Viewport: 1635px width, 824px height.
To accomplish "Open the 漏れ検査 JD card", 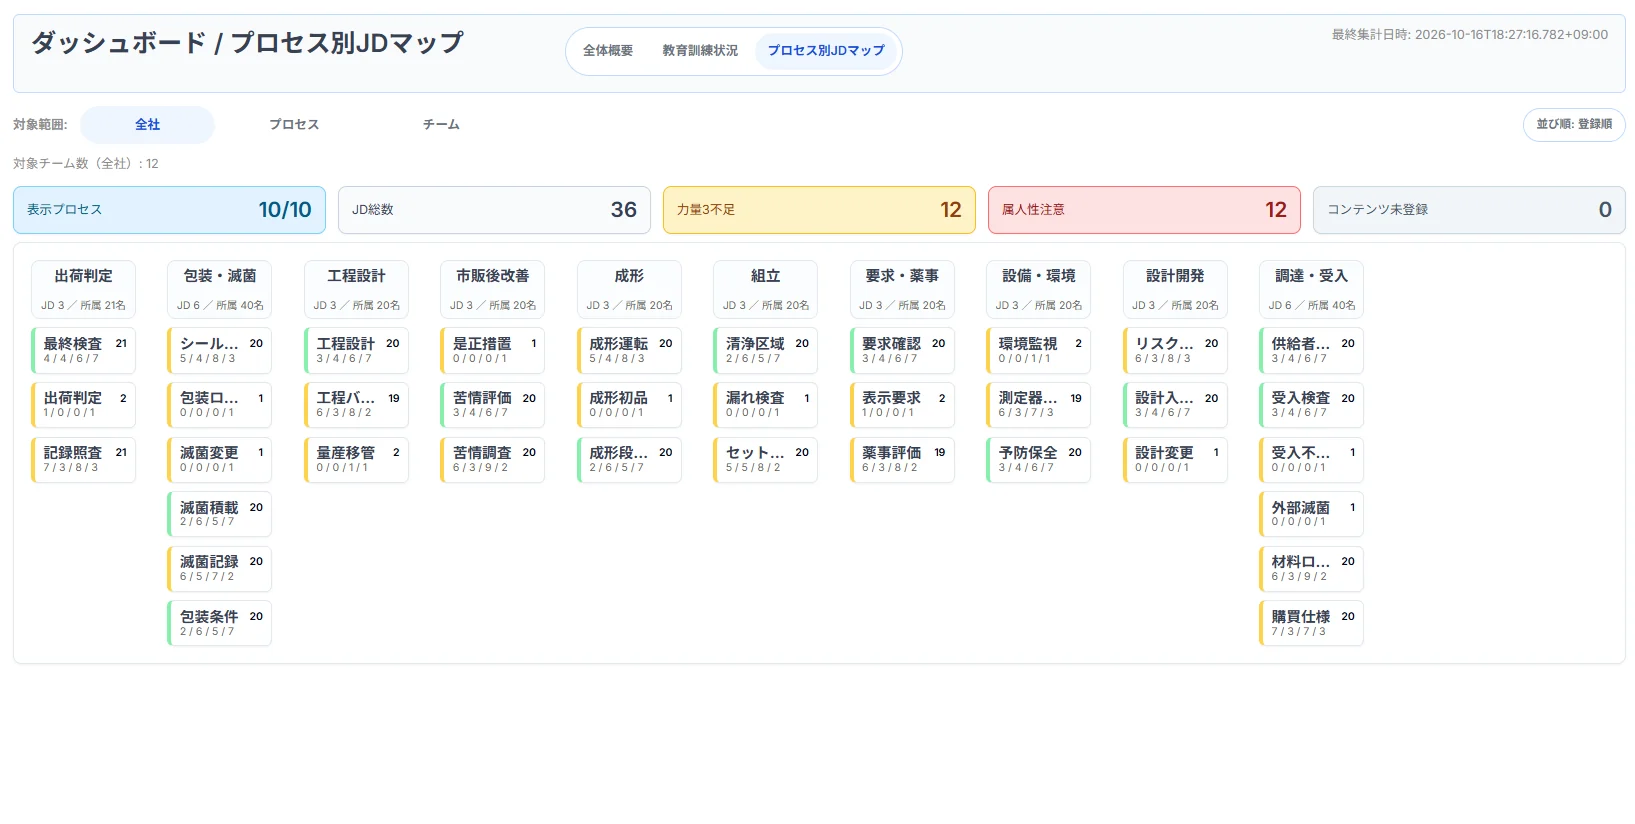I will [765, 405].
